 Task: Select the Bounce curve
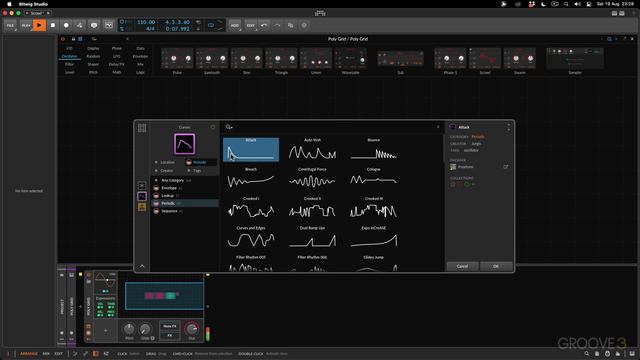pos(373,149)
